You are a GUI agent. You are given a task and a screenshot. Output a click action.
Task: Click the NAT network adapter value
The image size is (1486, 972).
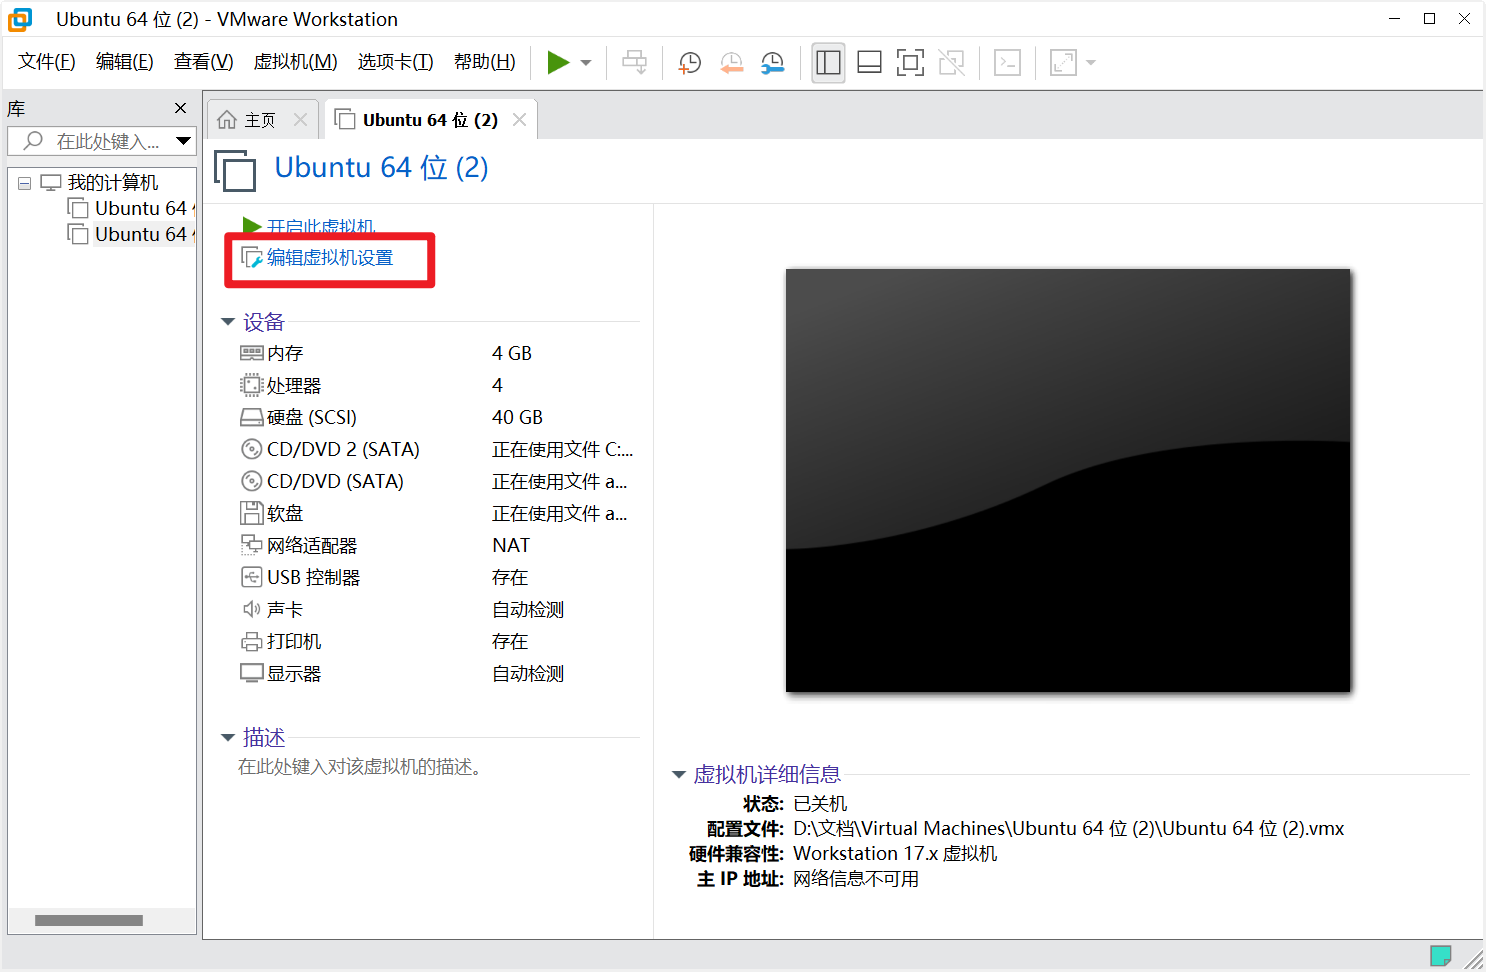pyautogui.click(x=511, y=545)
